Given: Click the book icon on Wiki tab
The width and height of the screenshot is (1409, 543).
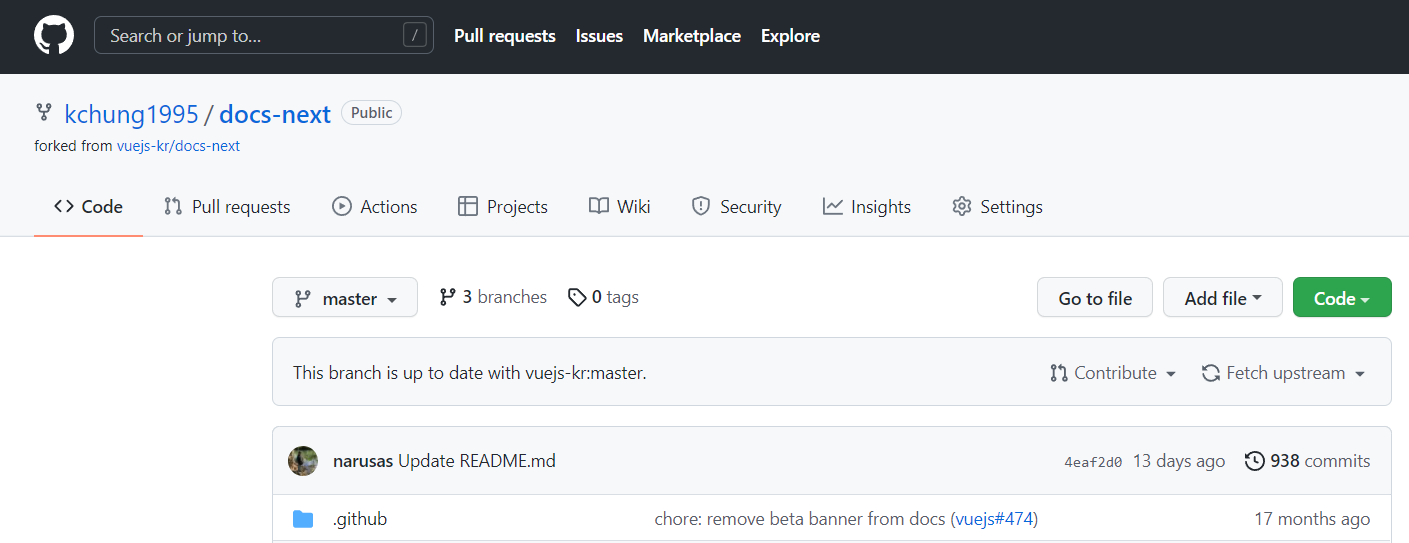Looking at the screenshot, I should point(599,206).
